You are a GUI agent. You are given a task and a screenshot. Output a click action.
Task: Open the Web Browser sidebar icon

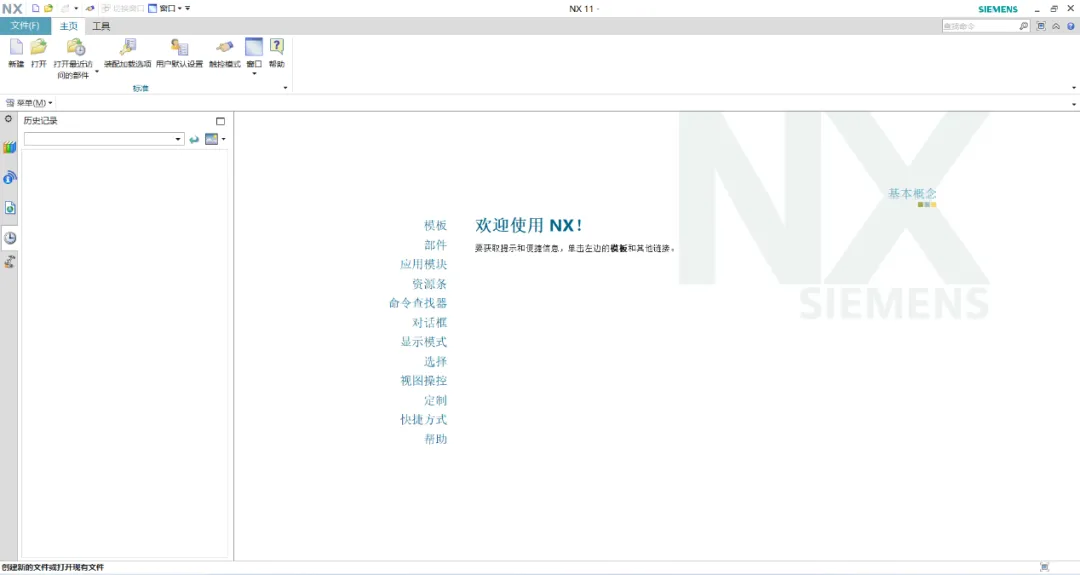point(10,208)
